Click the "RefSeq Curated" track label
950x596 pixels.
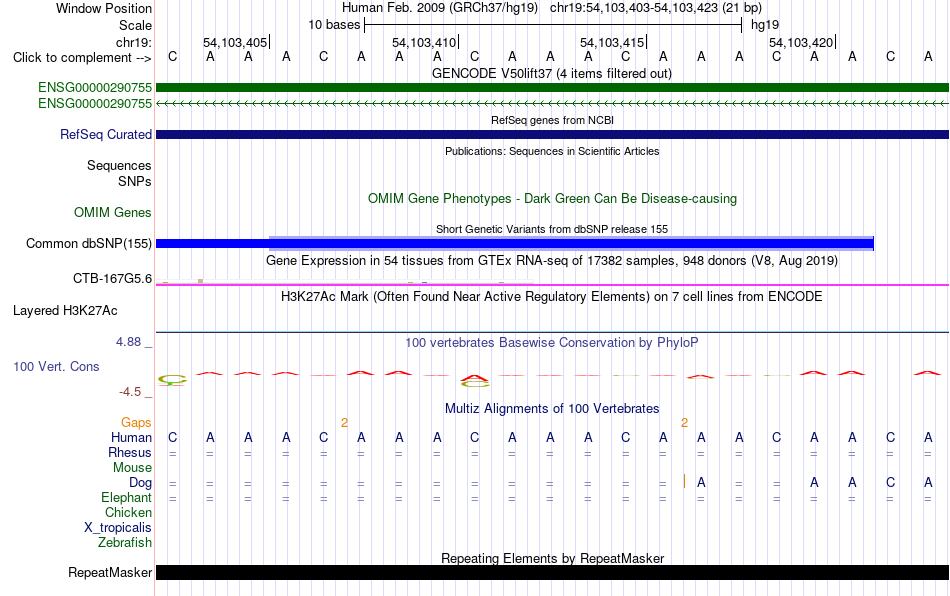105,134
